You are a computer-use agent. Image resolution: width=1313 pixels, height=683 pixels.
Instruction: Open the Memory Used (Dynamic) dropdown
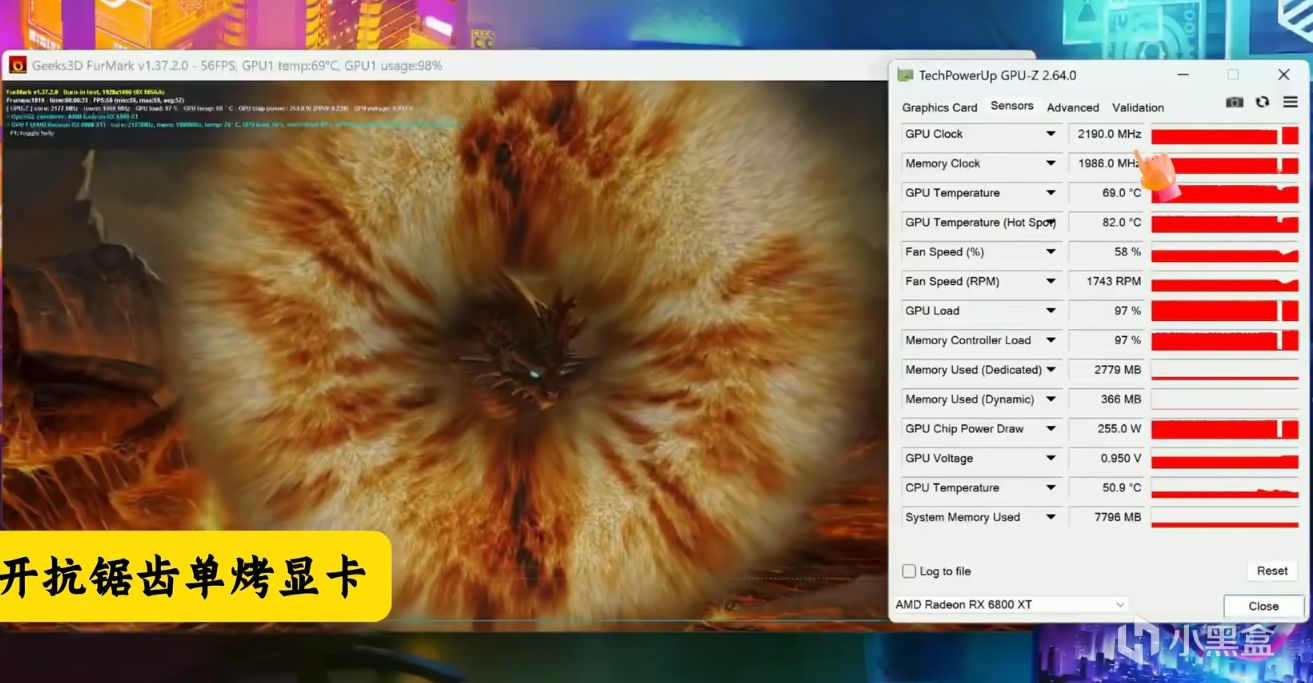pyautogui.click(x=1051, y=399)
